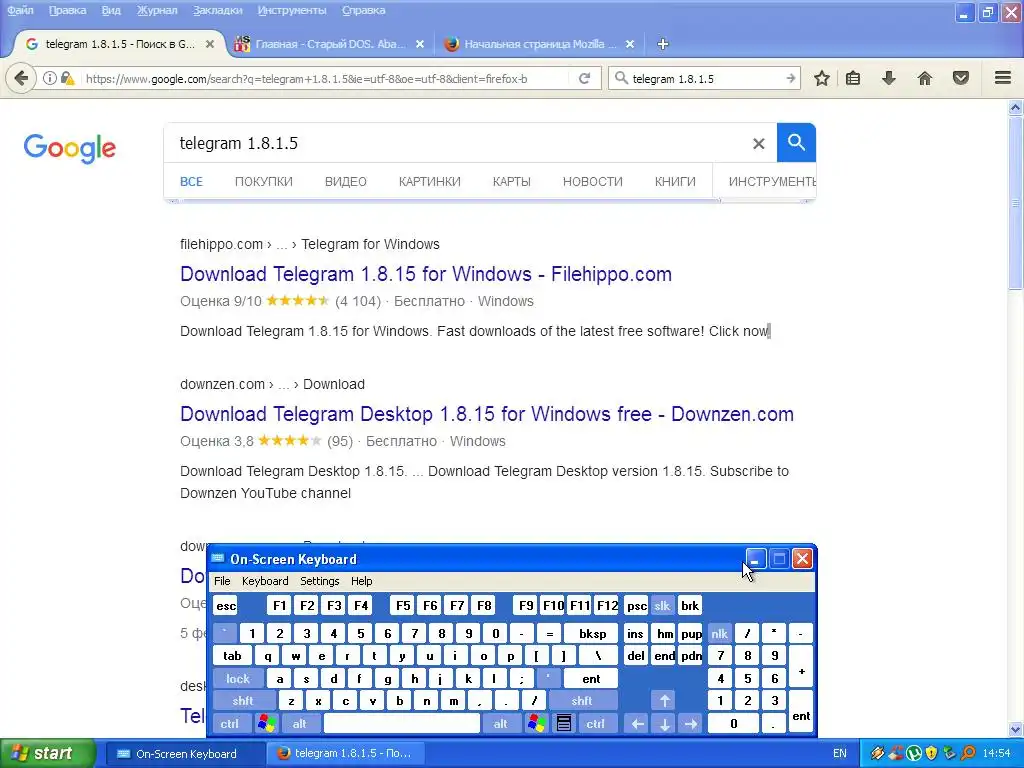1024x768 pixels.
Task: Open the downloads arrow icon
Action: tap(889, 78)
